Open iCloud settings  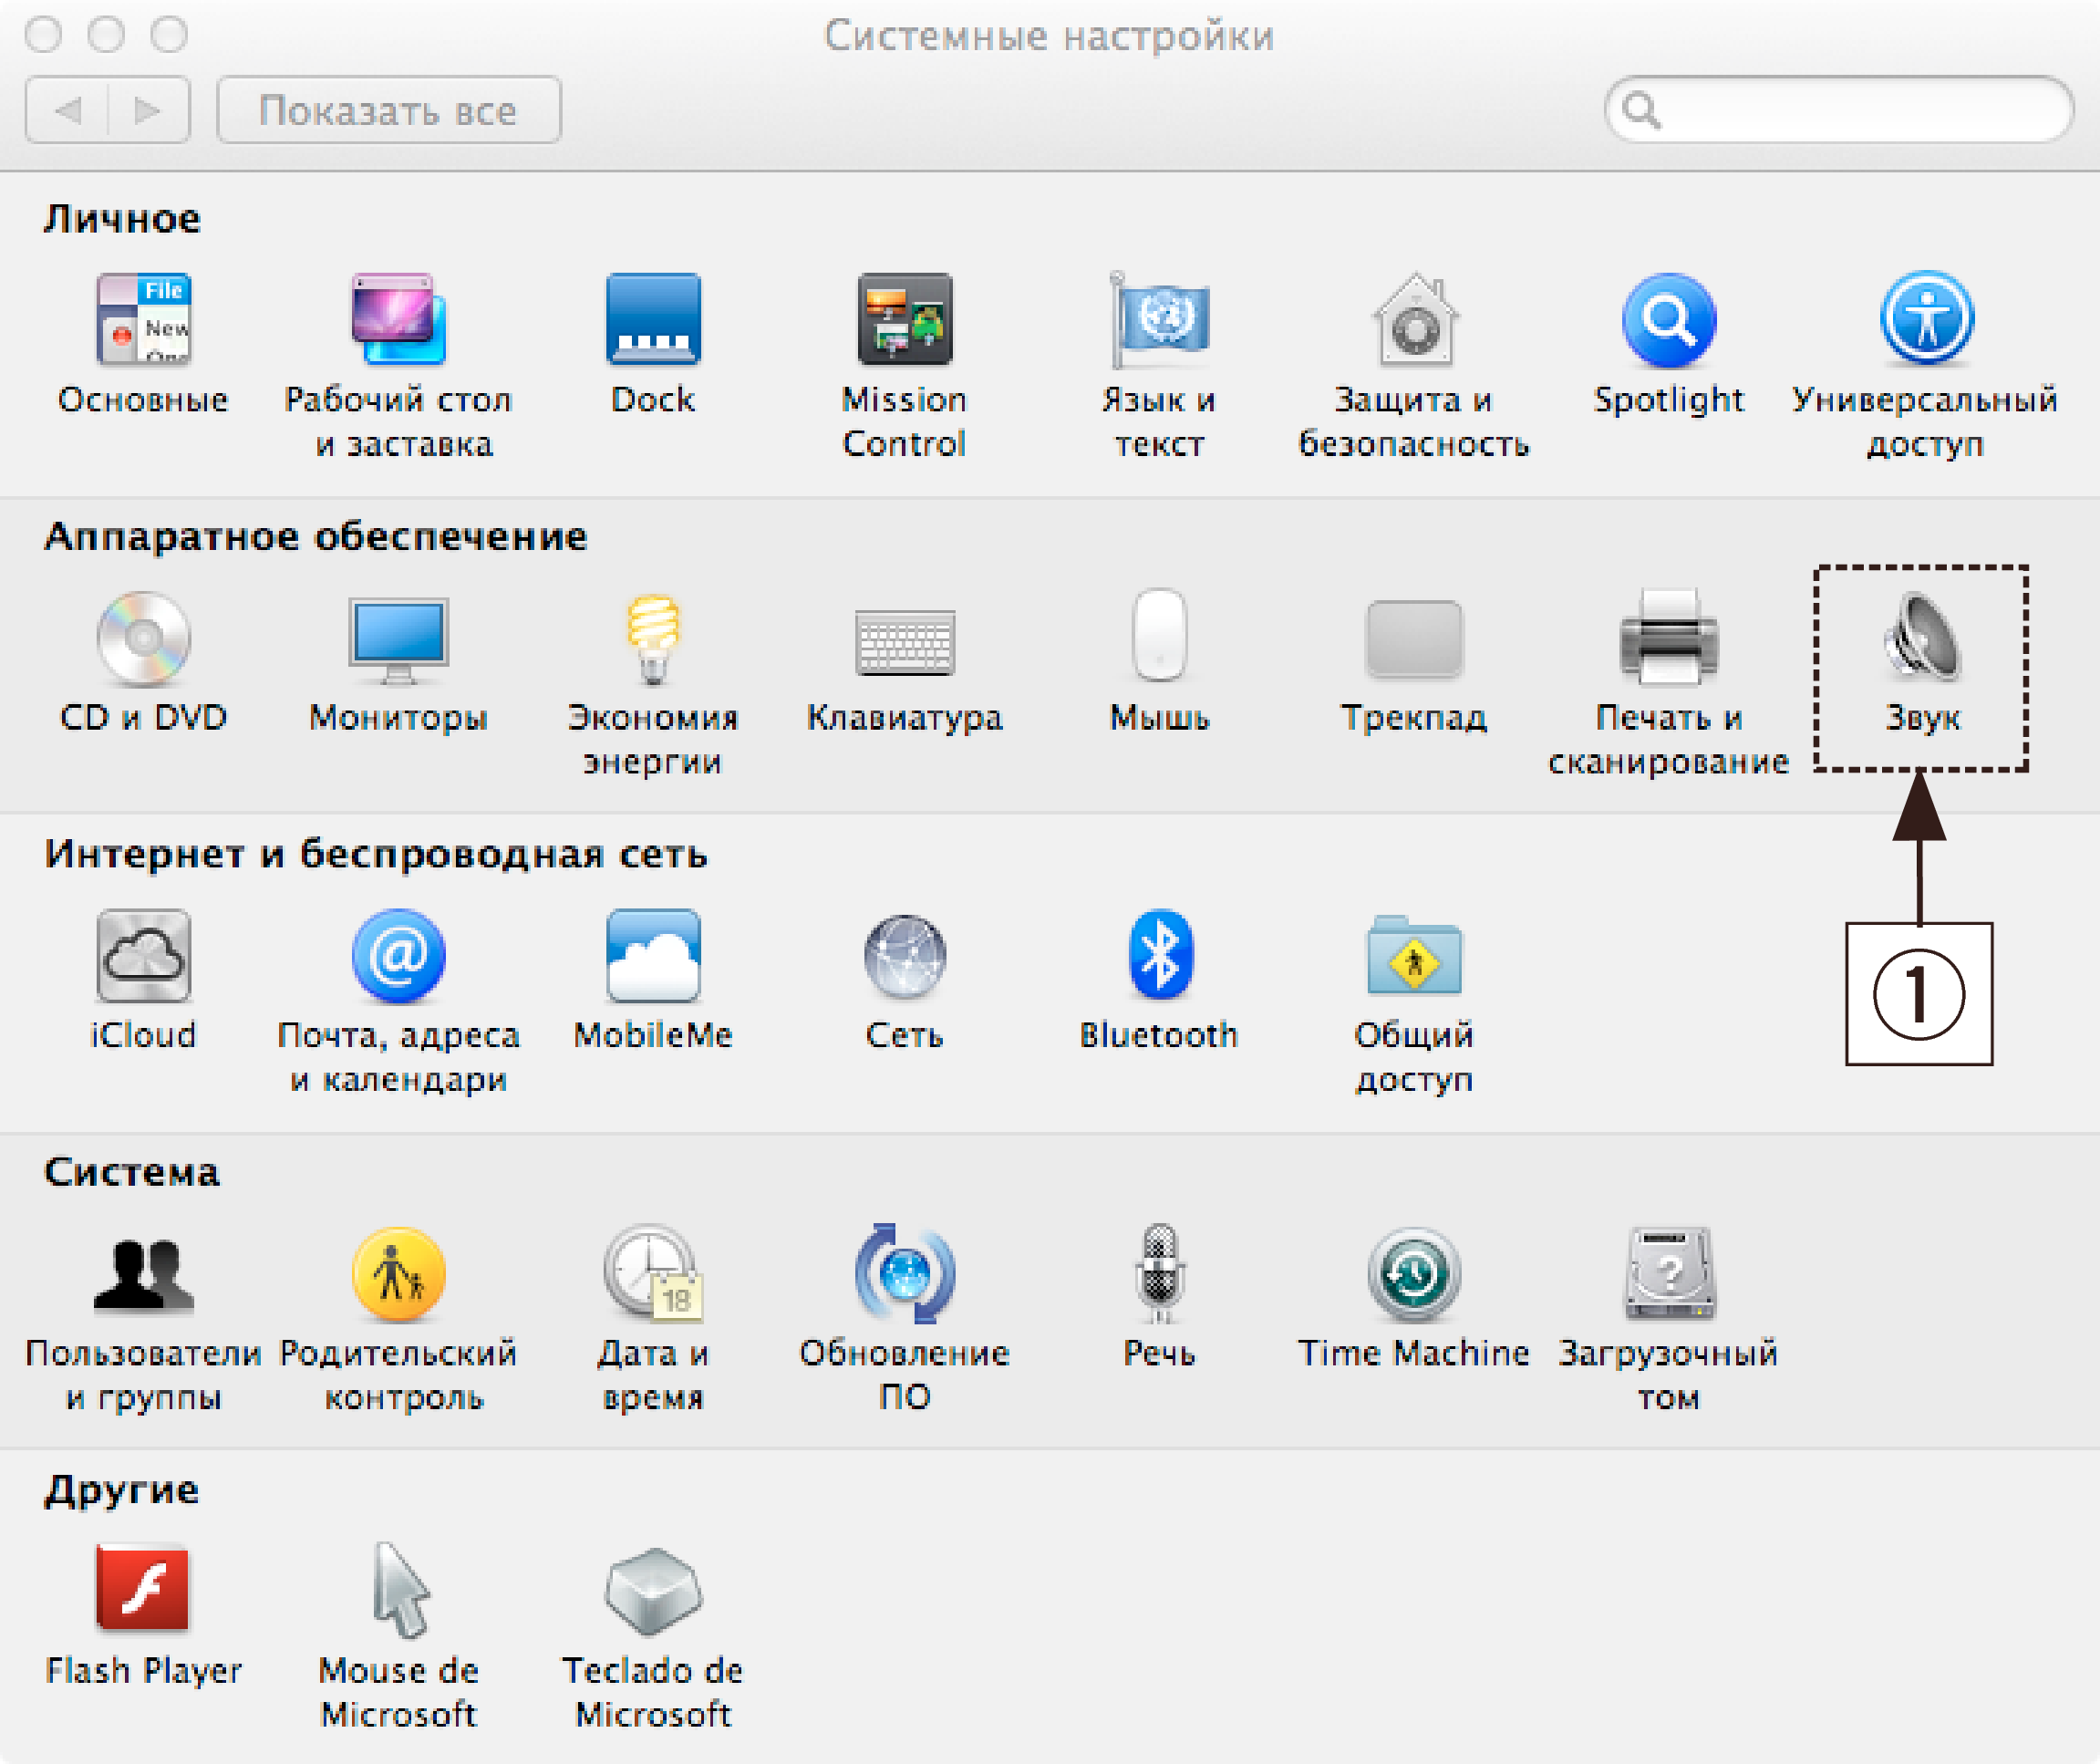[143, 956]
